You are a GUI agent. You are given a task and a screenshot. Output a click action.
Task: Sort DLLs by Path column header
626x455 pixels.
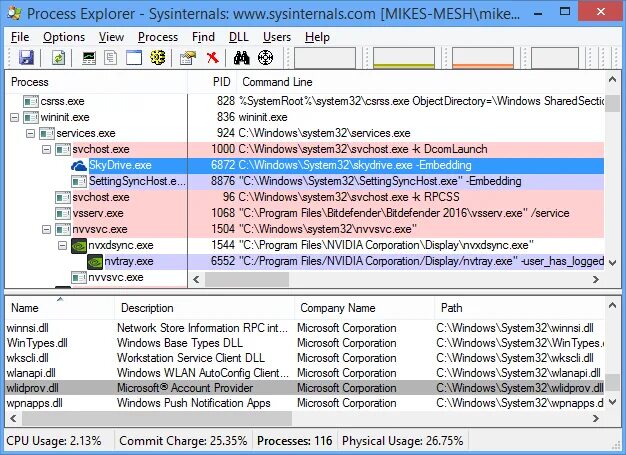click(519, 308)
